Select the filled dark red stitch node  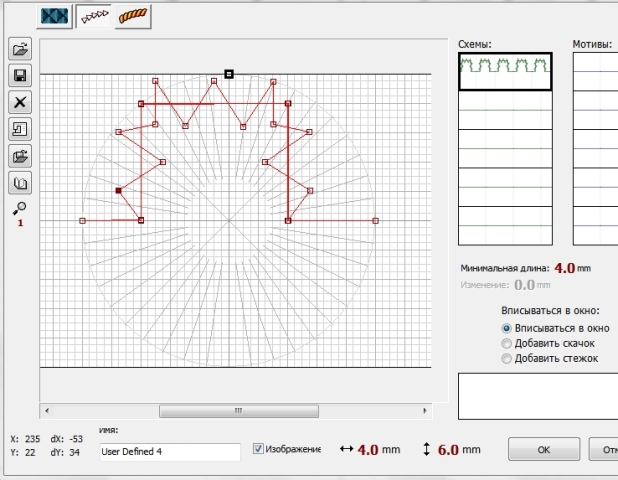pos(118,190)
